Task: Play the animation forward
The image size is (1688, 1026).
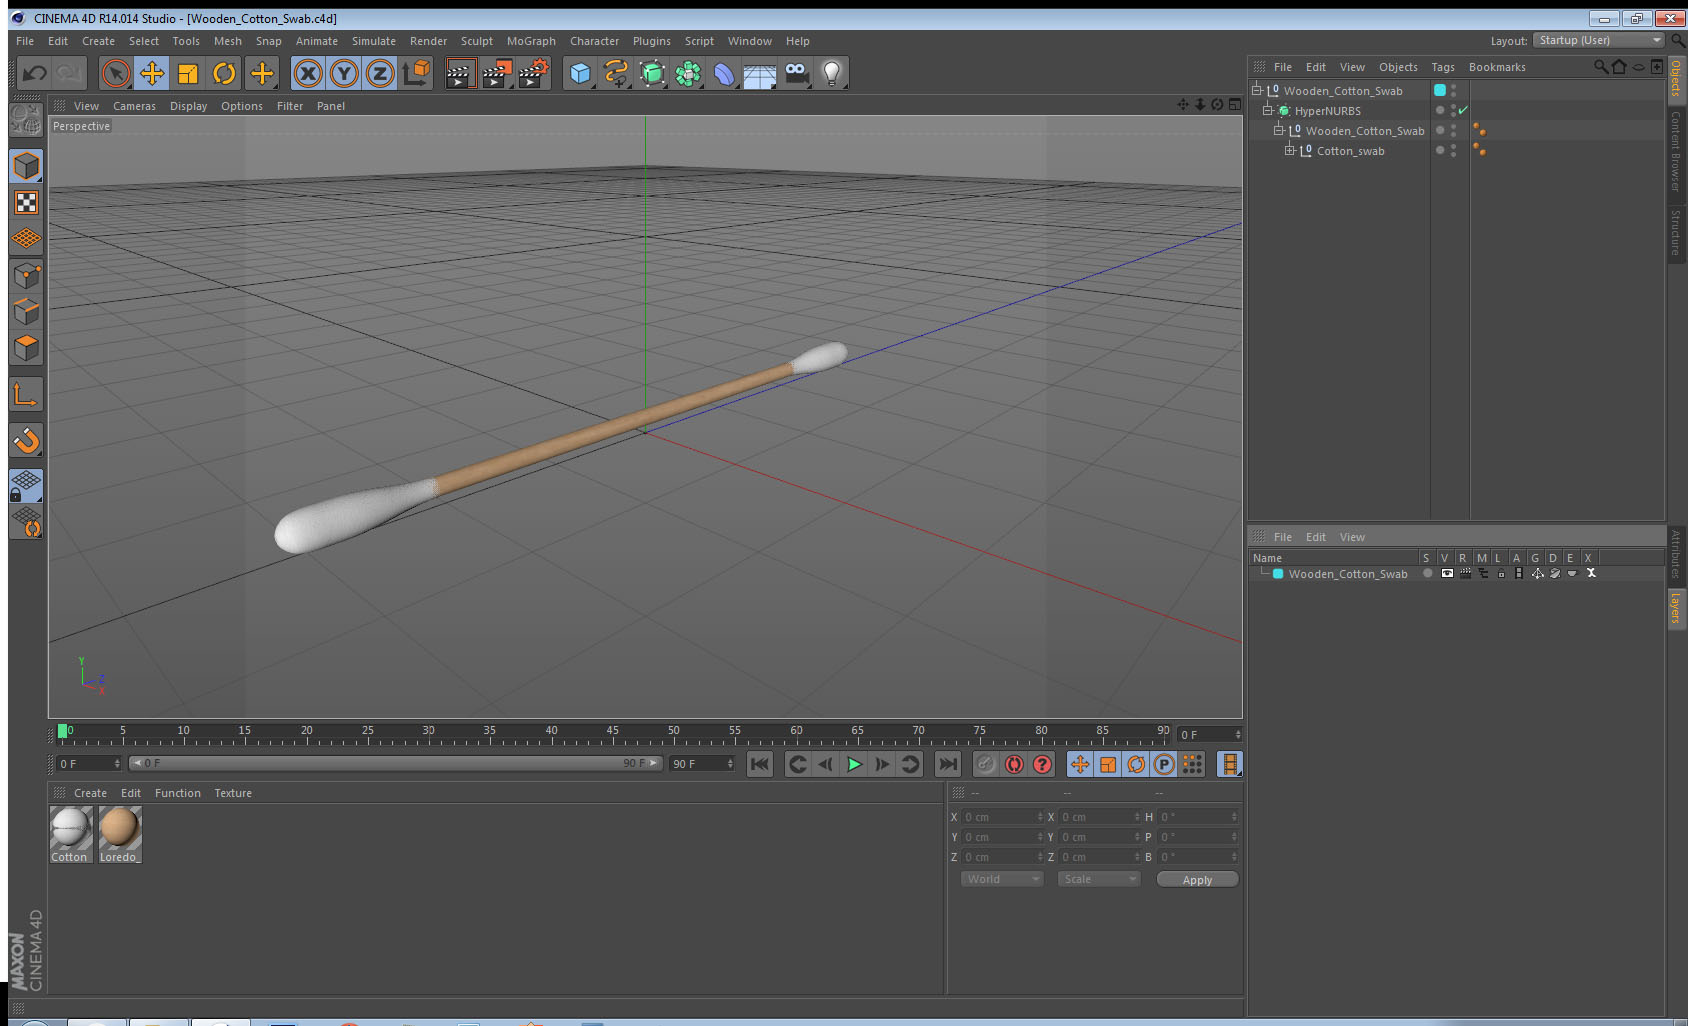Action: (854, 764)
